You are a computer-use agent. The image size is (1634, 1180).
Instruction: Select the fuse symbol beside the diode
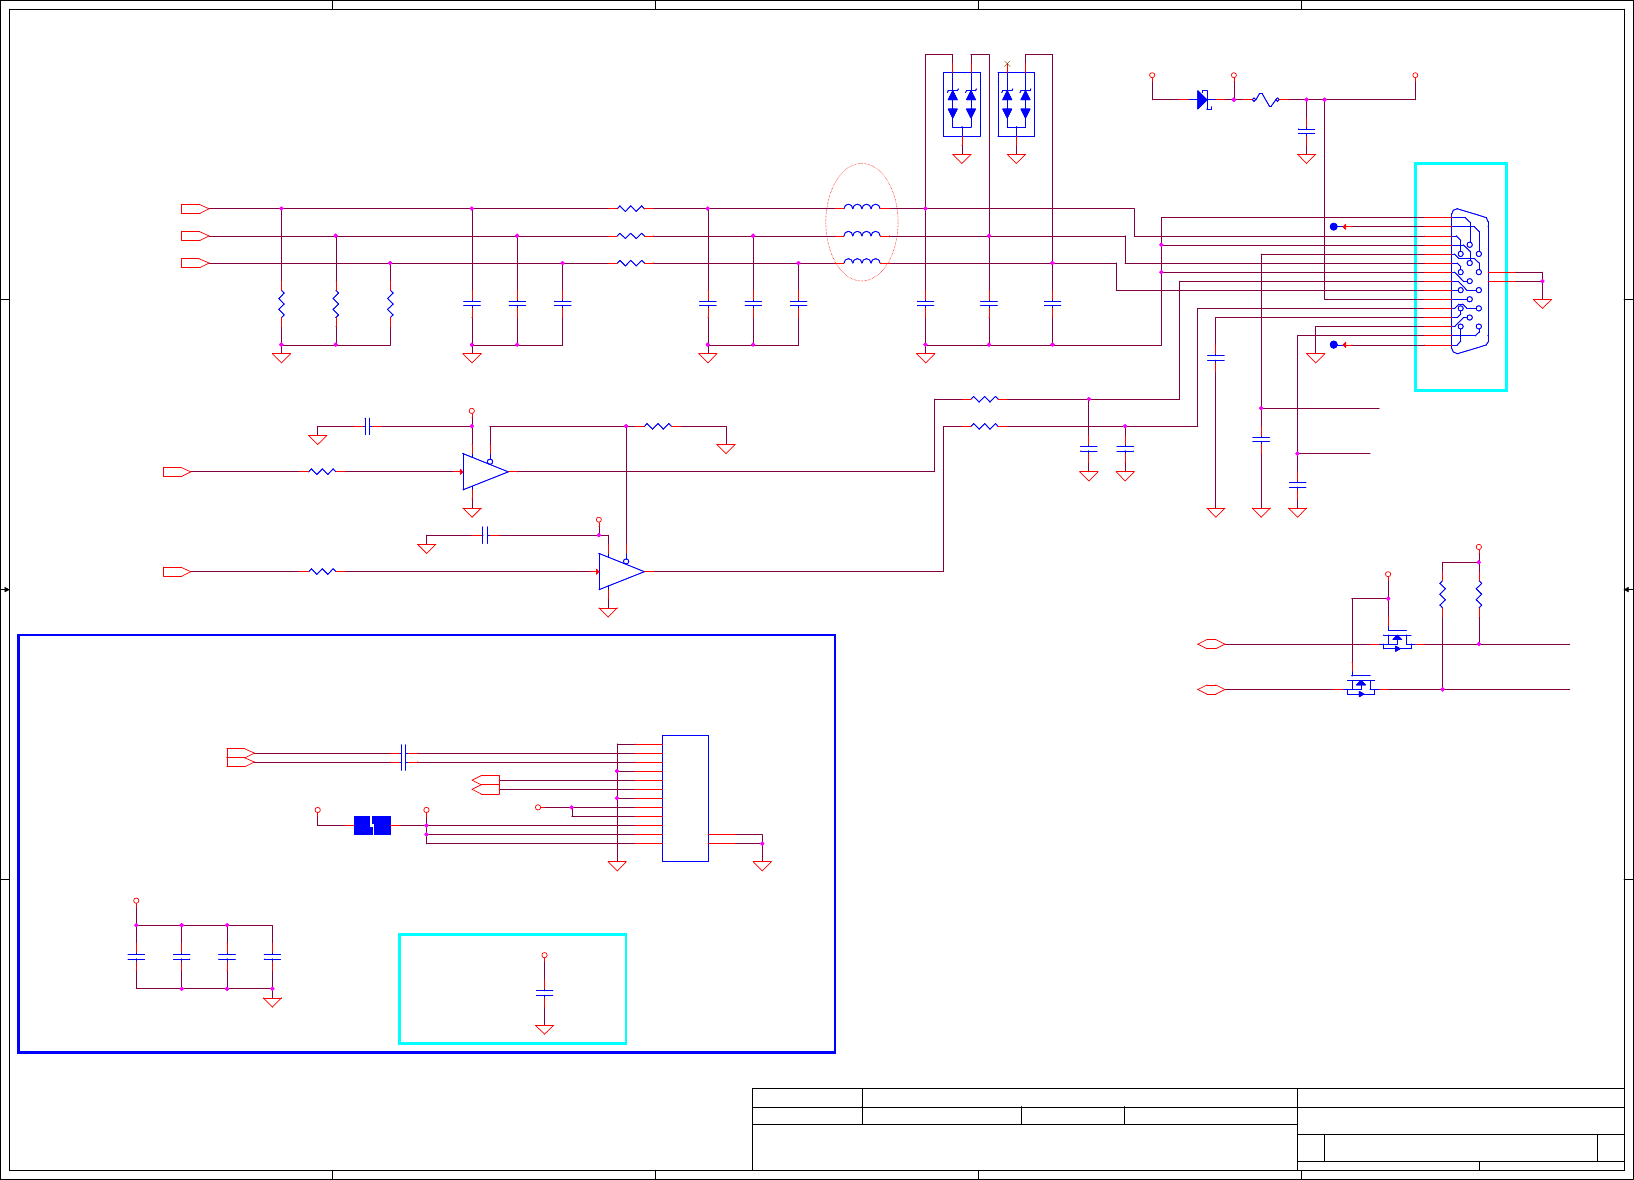tap(1266, 99)
